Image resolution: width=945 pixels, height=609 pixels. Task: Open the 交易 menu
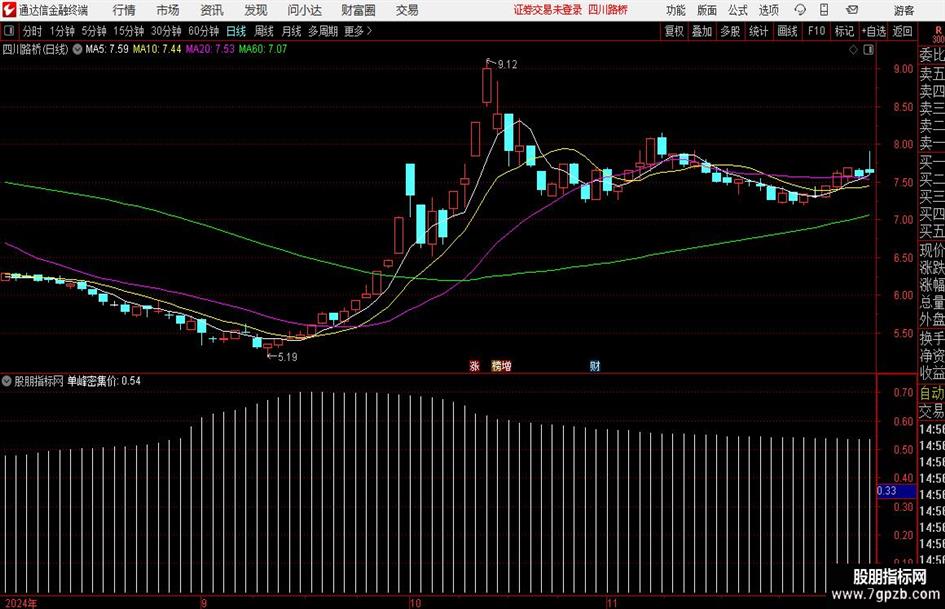click(x=407, y=10)
